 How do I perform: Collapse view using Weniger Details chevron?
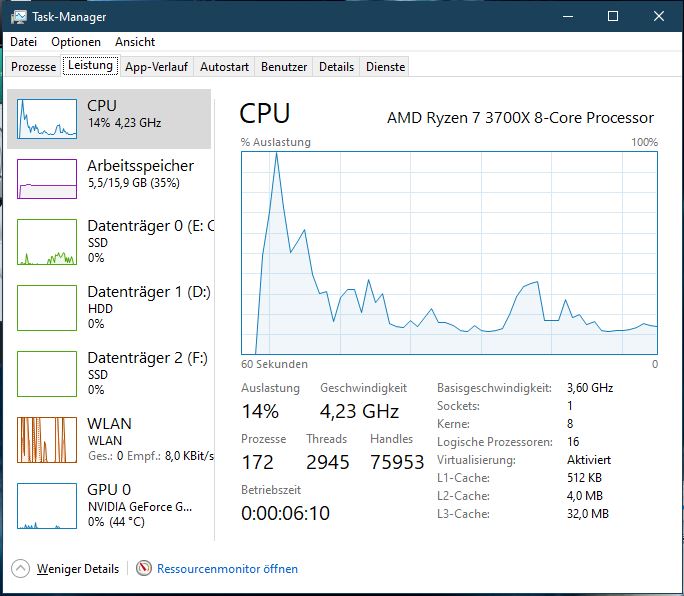tap(21, 569)
